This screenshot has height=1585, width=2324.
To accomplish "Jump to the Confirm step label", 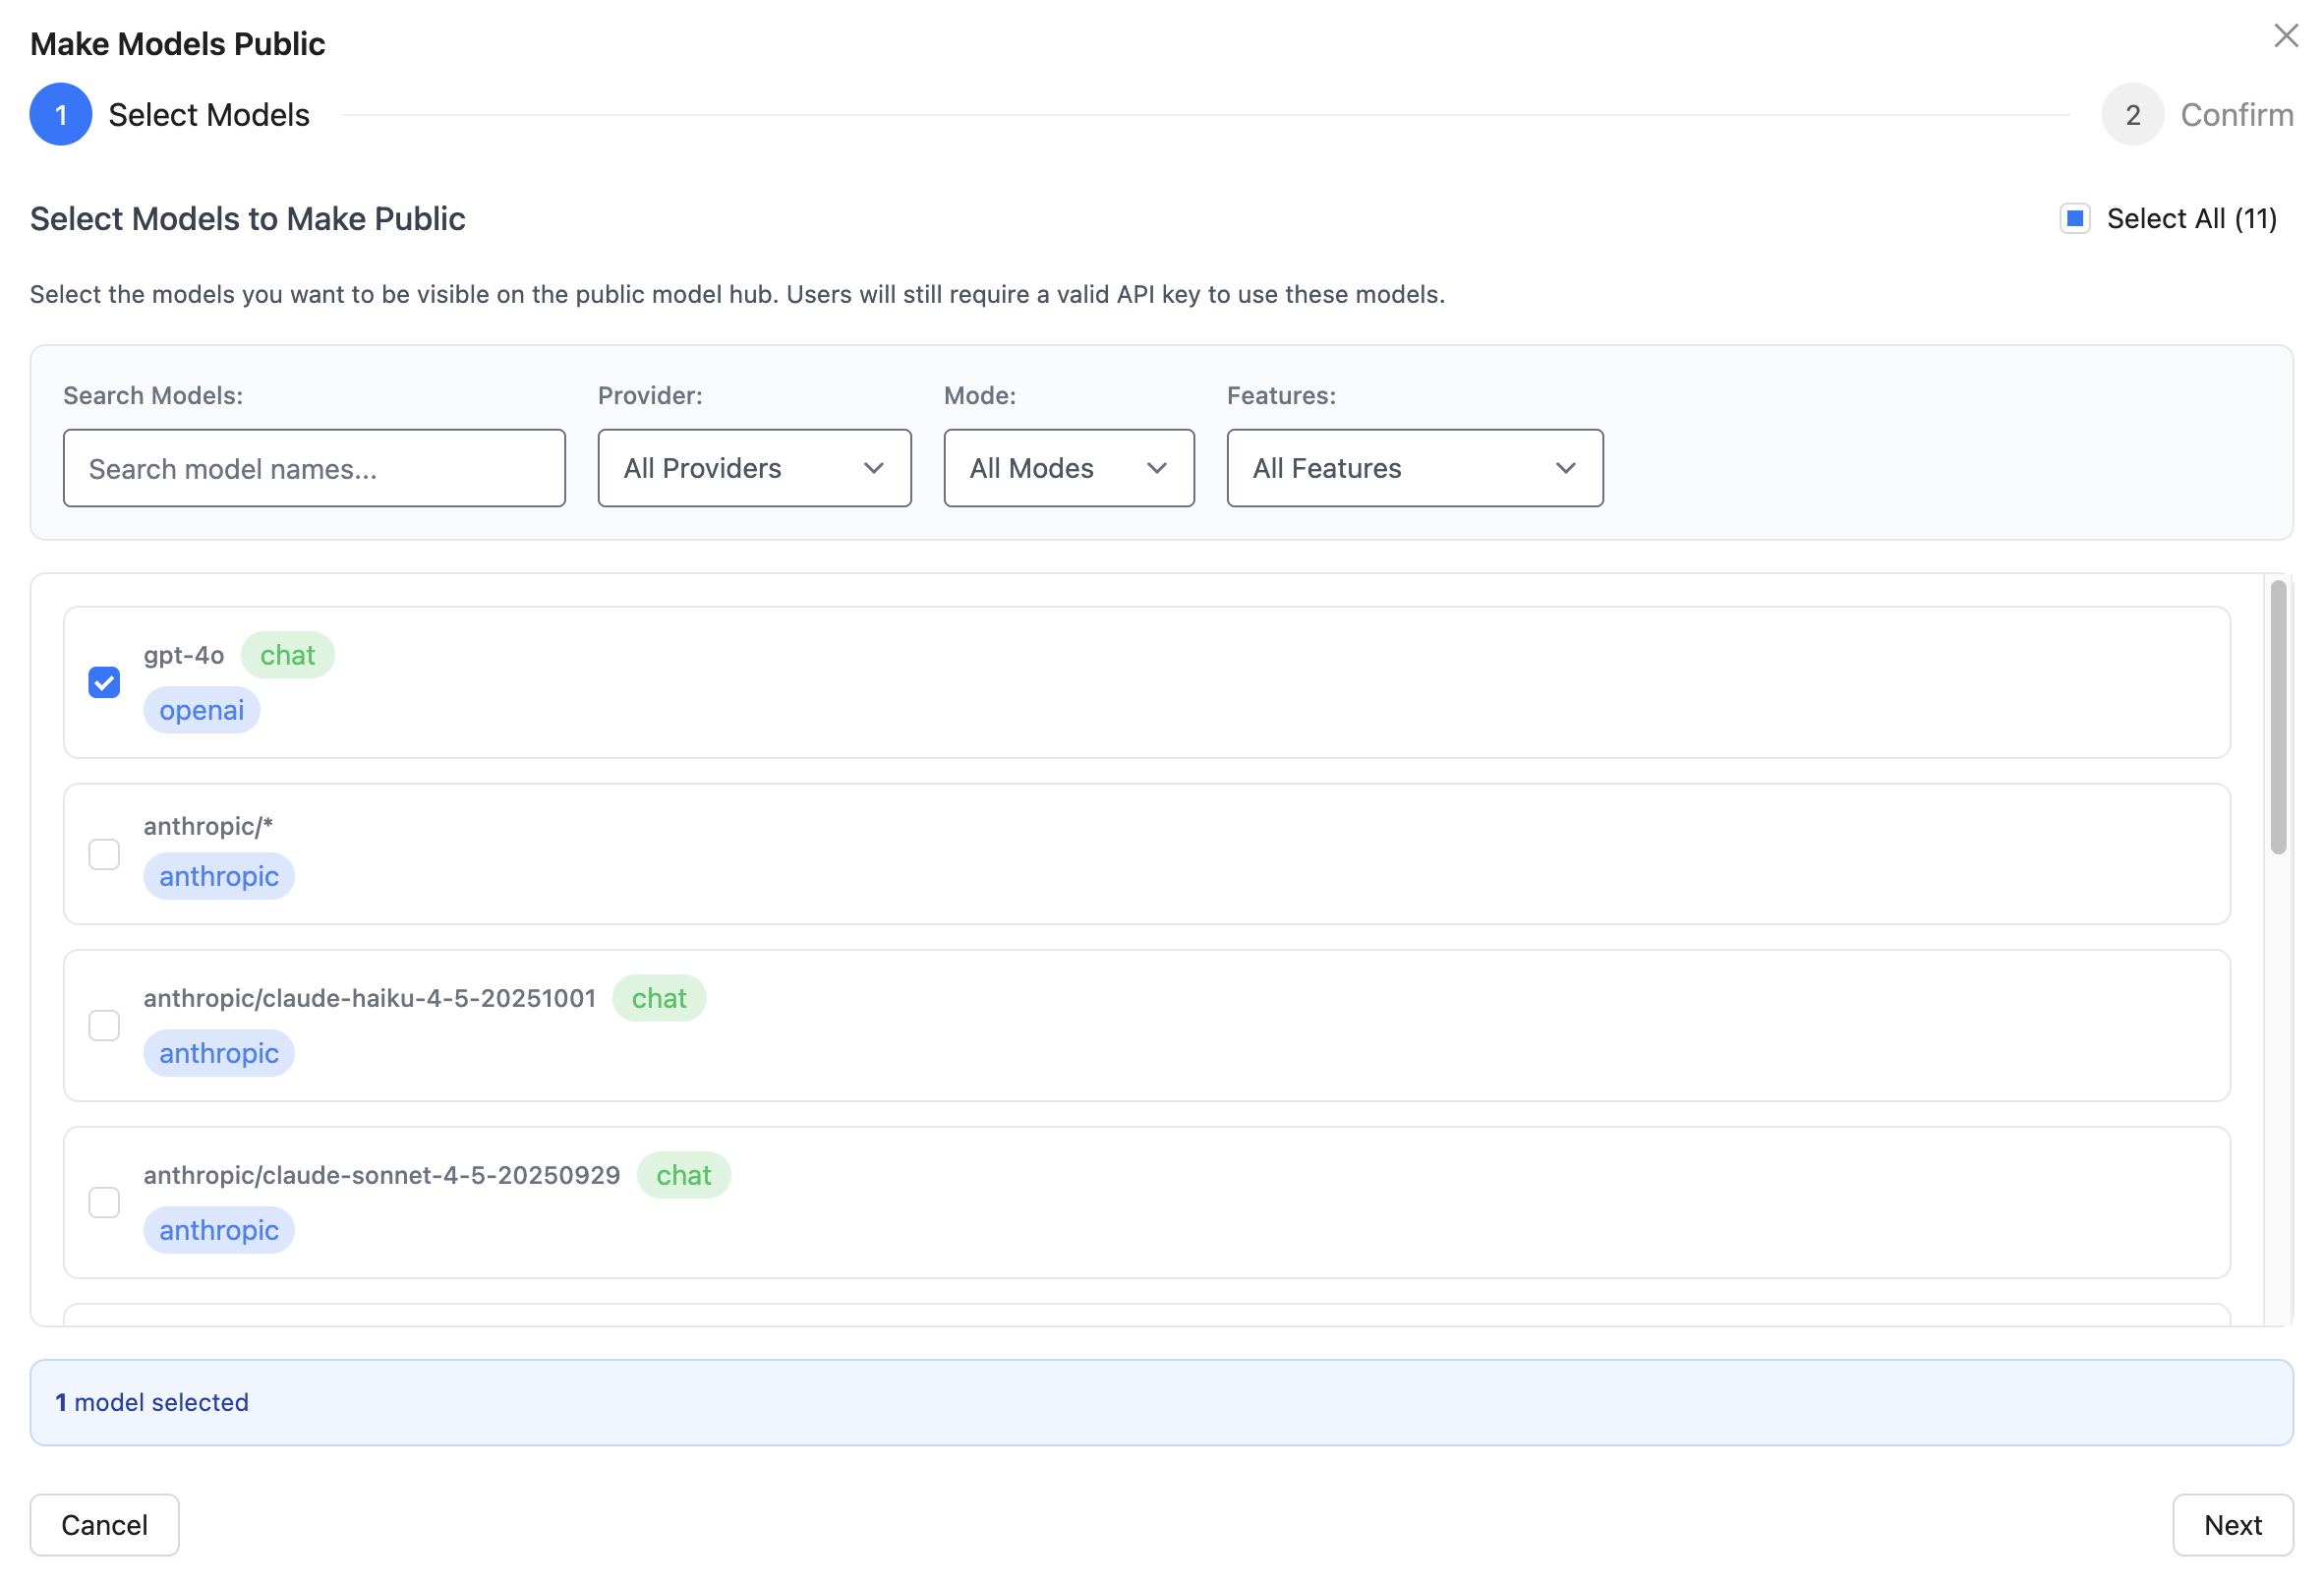I will (2236, 115).
